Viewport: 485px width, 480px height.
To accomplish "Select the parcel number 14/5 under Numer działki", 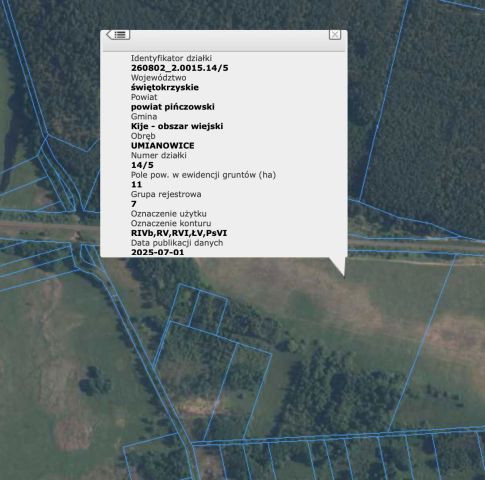I will [x=142, y=165].
